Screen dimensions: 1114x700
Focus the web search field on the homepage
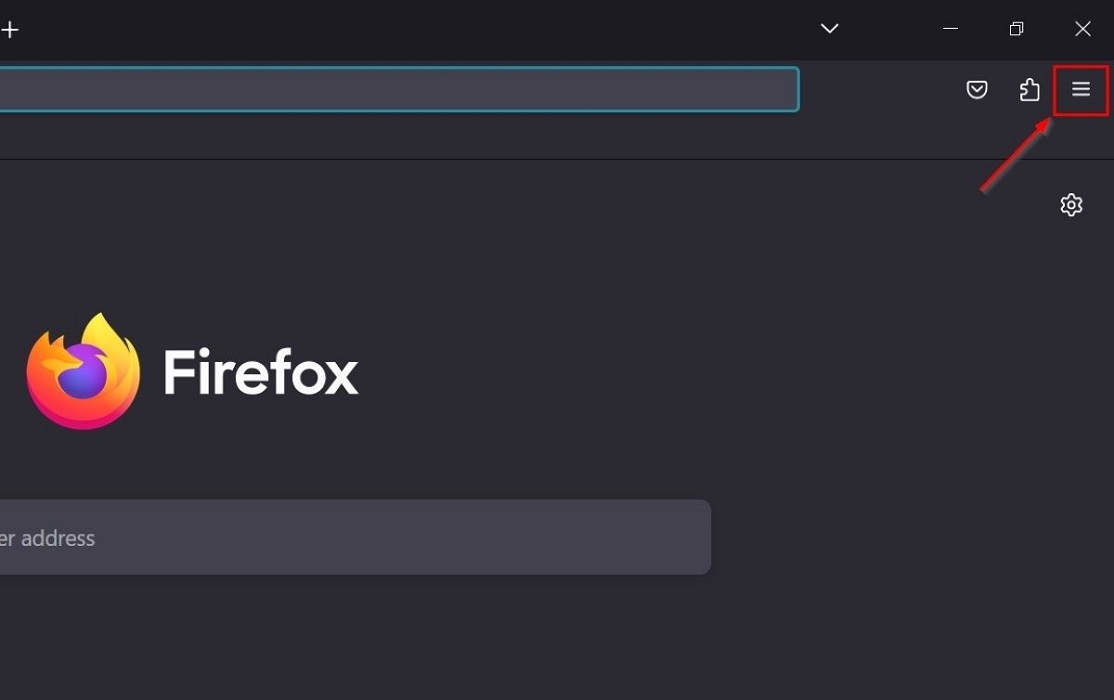[x=355, y=537]
